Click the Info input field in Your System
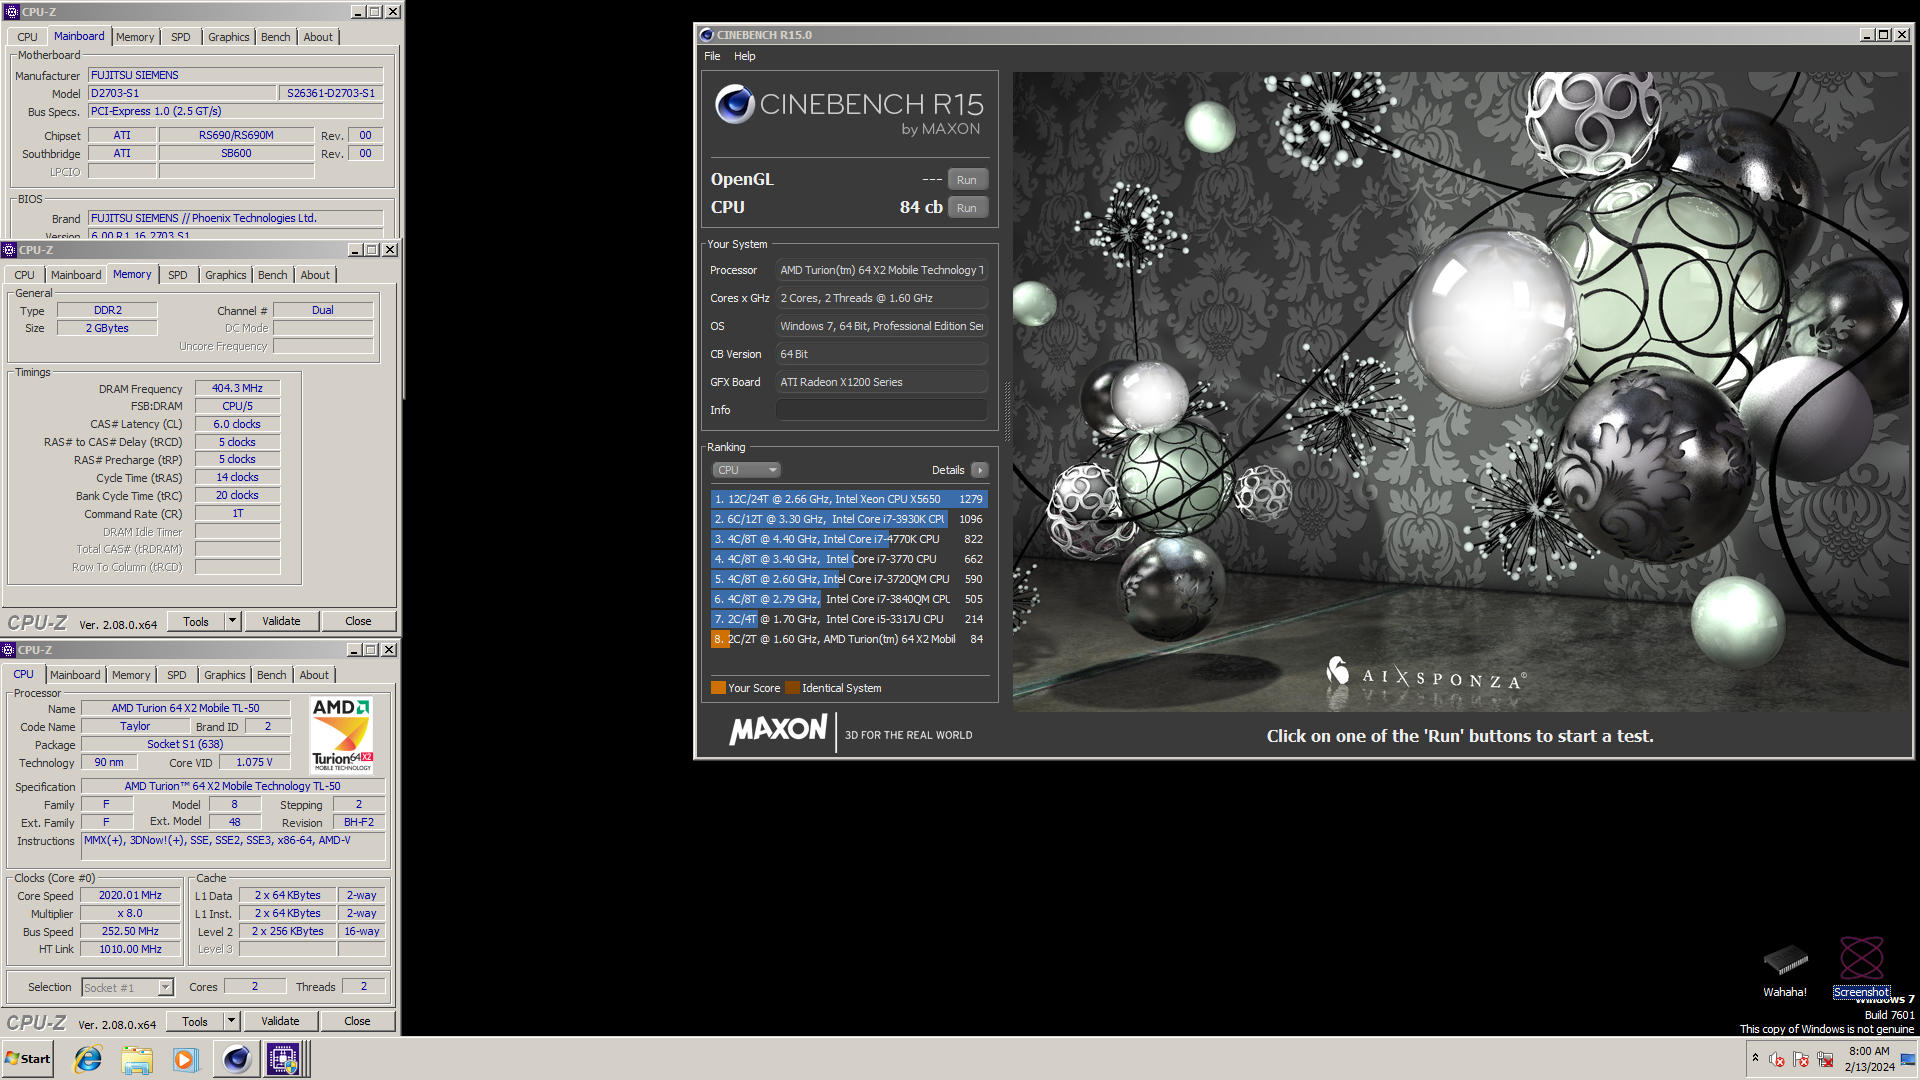This screenshot has width=1920, height=1080. click(881, 410)
